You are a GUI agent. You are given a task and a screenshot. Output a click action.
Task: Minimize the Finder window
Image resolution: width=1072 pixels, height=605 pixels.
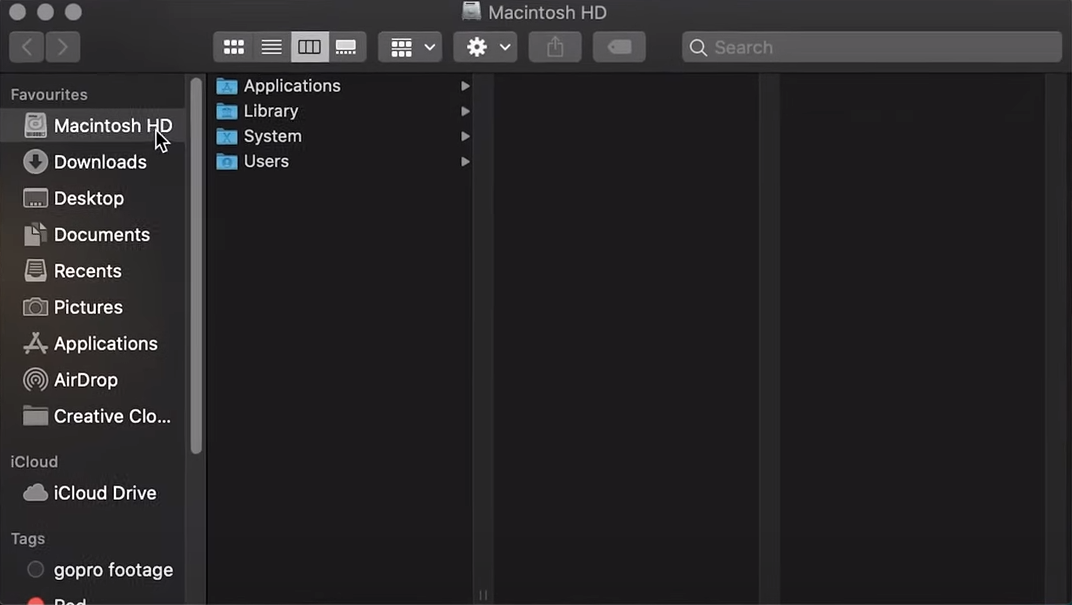pos(46,12)
